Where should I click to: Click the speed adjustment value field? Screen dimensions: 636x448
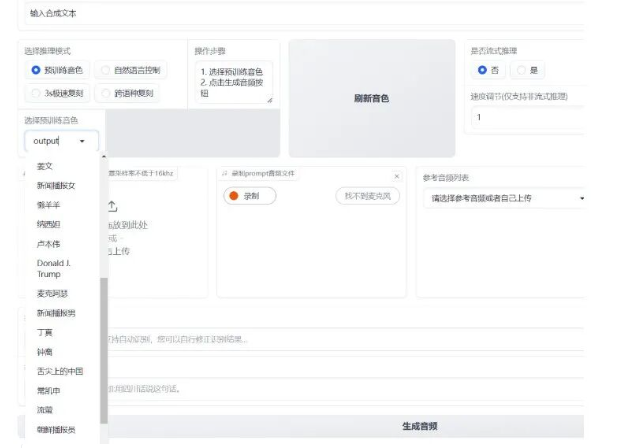coord(527,117)
